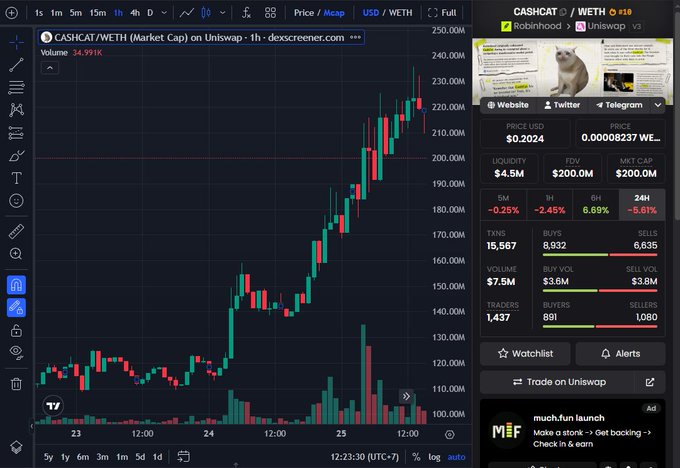Toggle the magnet mode tool

pyautogui.click(x=16, y=285)
